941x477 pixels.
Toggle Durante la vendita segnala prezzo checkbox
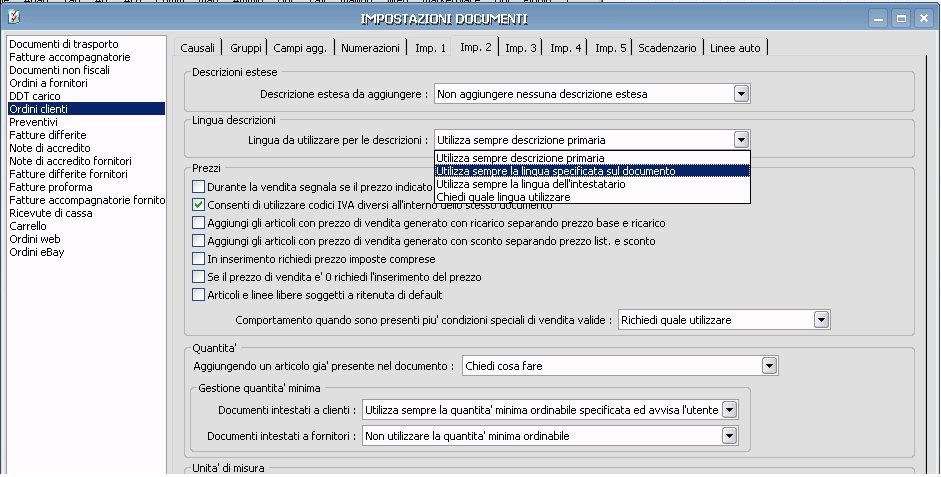tap(199, 187)
